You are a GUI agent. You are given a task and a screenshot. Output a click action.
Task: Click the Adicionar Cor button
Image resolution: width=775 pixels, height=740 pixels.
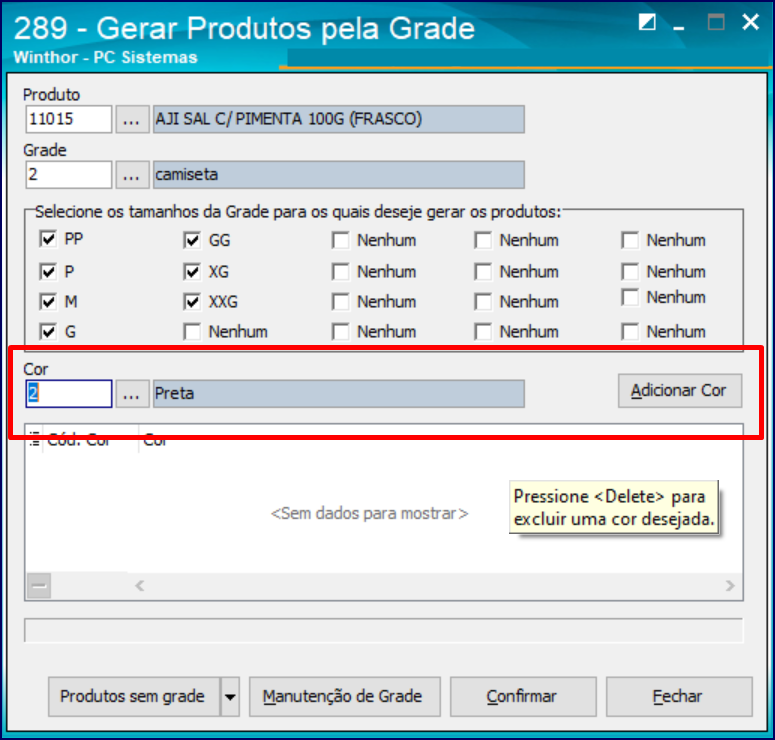point(680,391)
